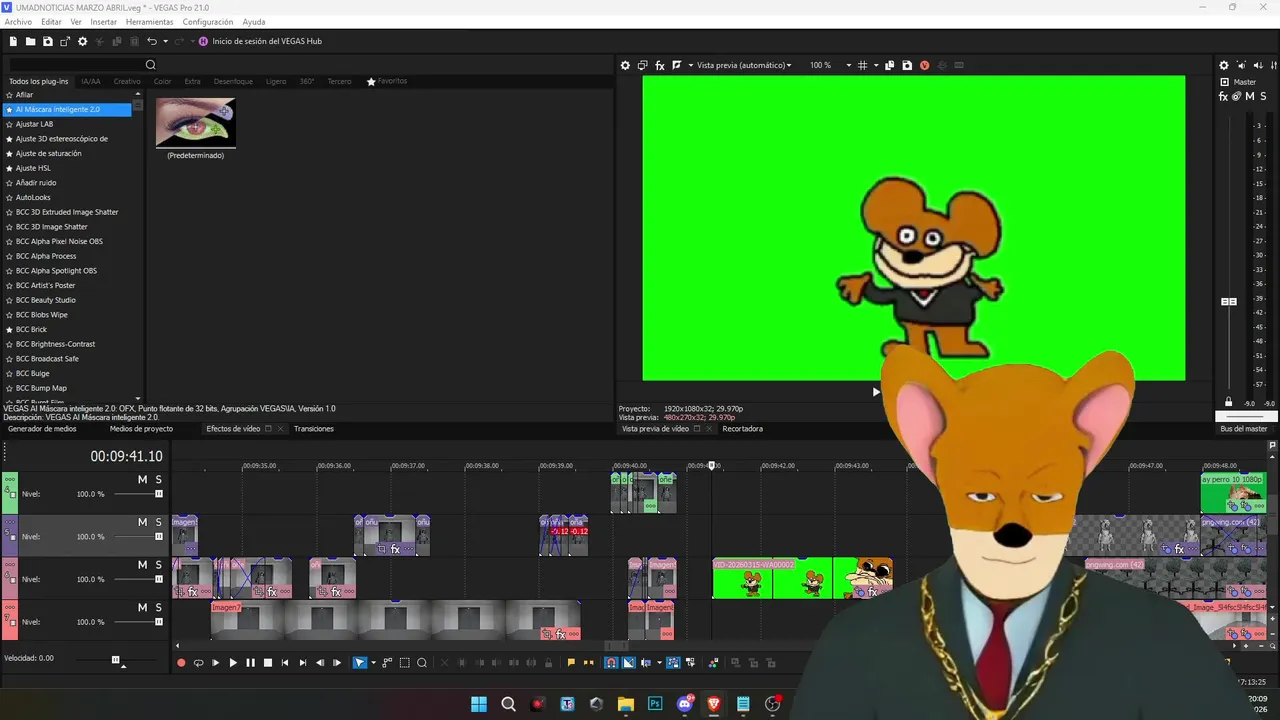
Task: Click Play from start button
Action: (x=215, y=663)
